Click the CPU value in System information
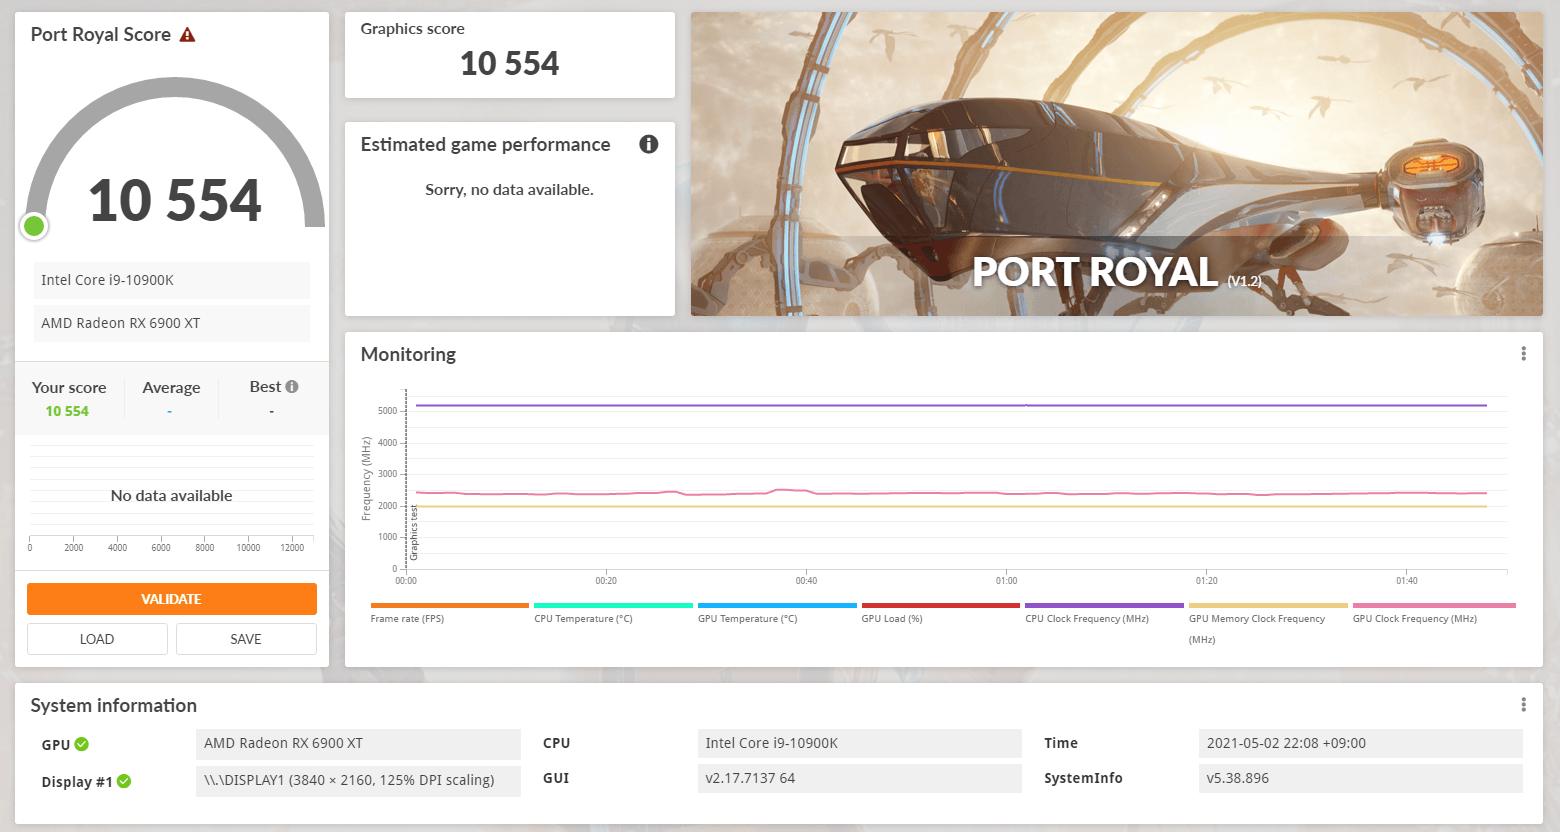This screenshot has height=832, width=1560. (859, 744)
